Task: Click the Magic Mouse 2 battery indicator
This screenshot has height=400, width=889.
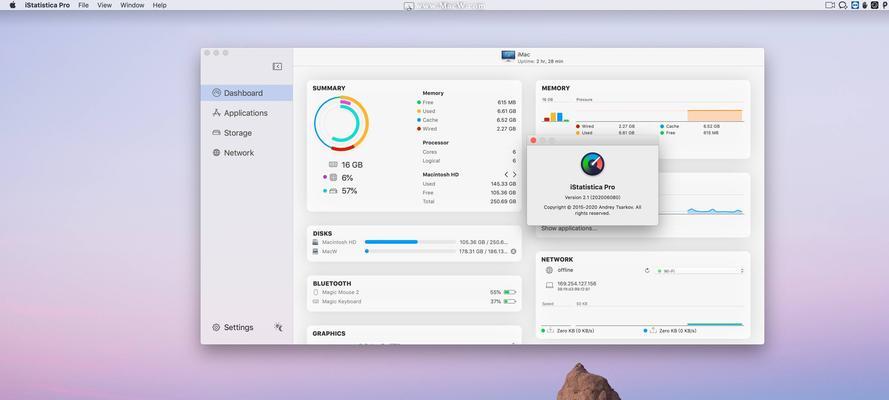Action: click(510, 292)
